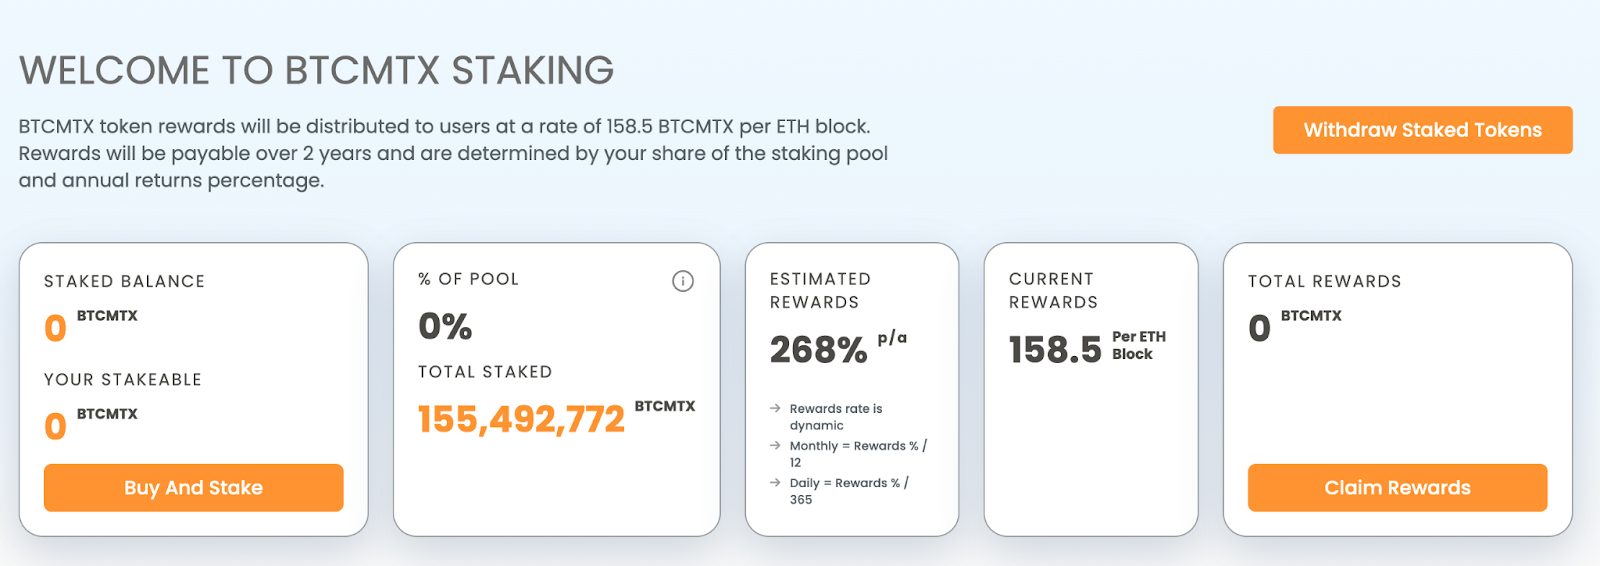This screenshot has width=1600, height=566.
Task: Click the arrow icon beside Rewards rate is dynamic
Action: coord(775,408)
